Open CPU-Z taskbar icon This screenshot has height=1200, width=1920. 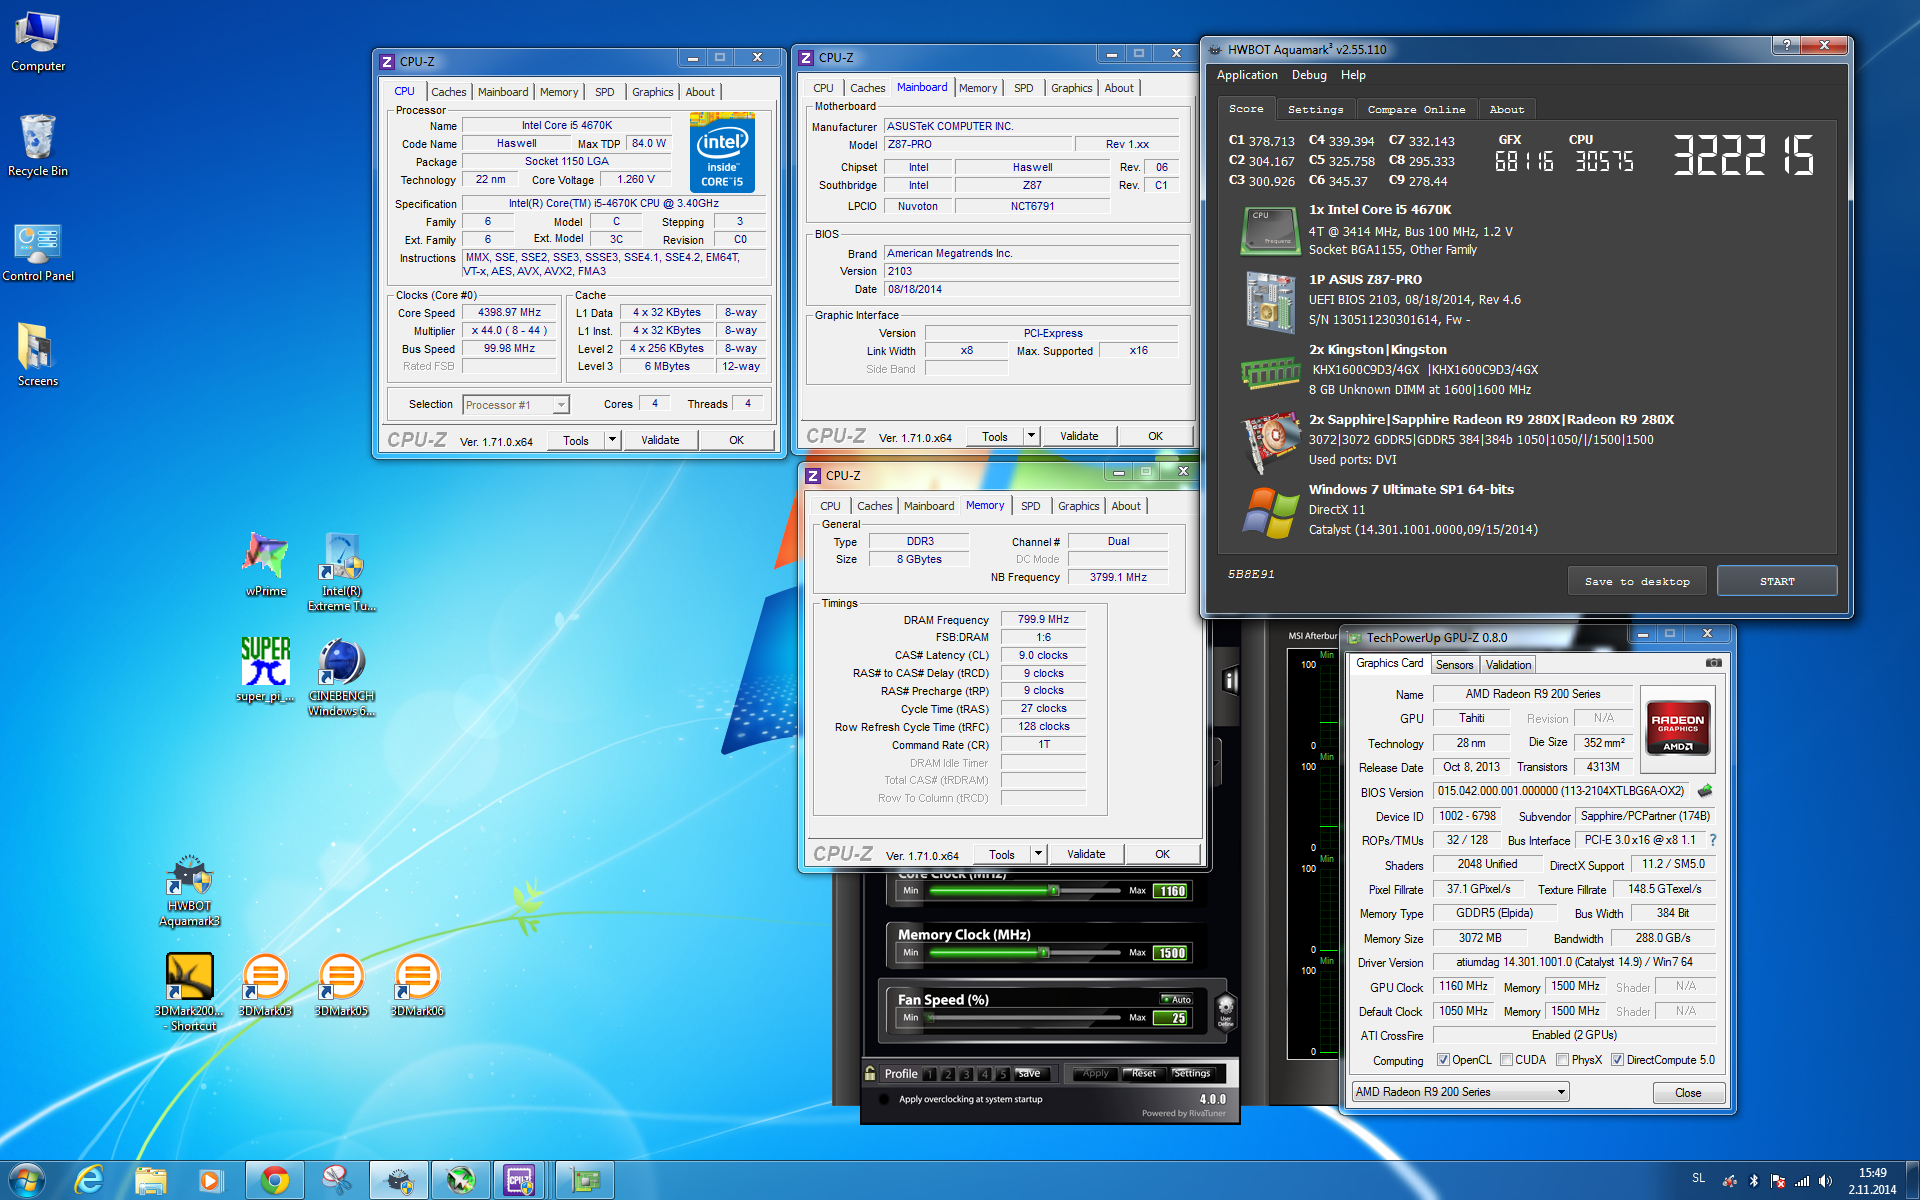tap(520, 1181)
